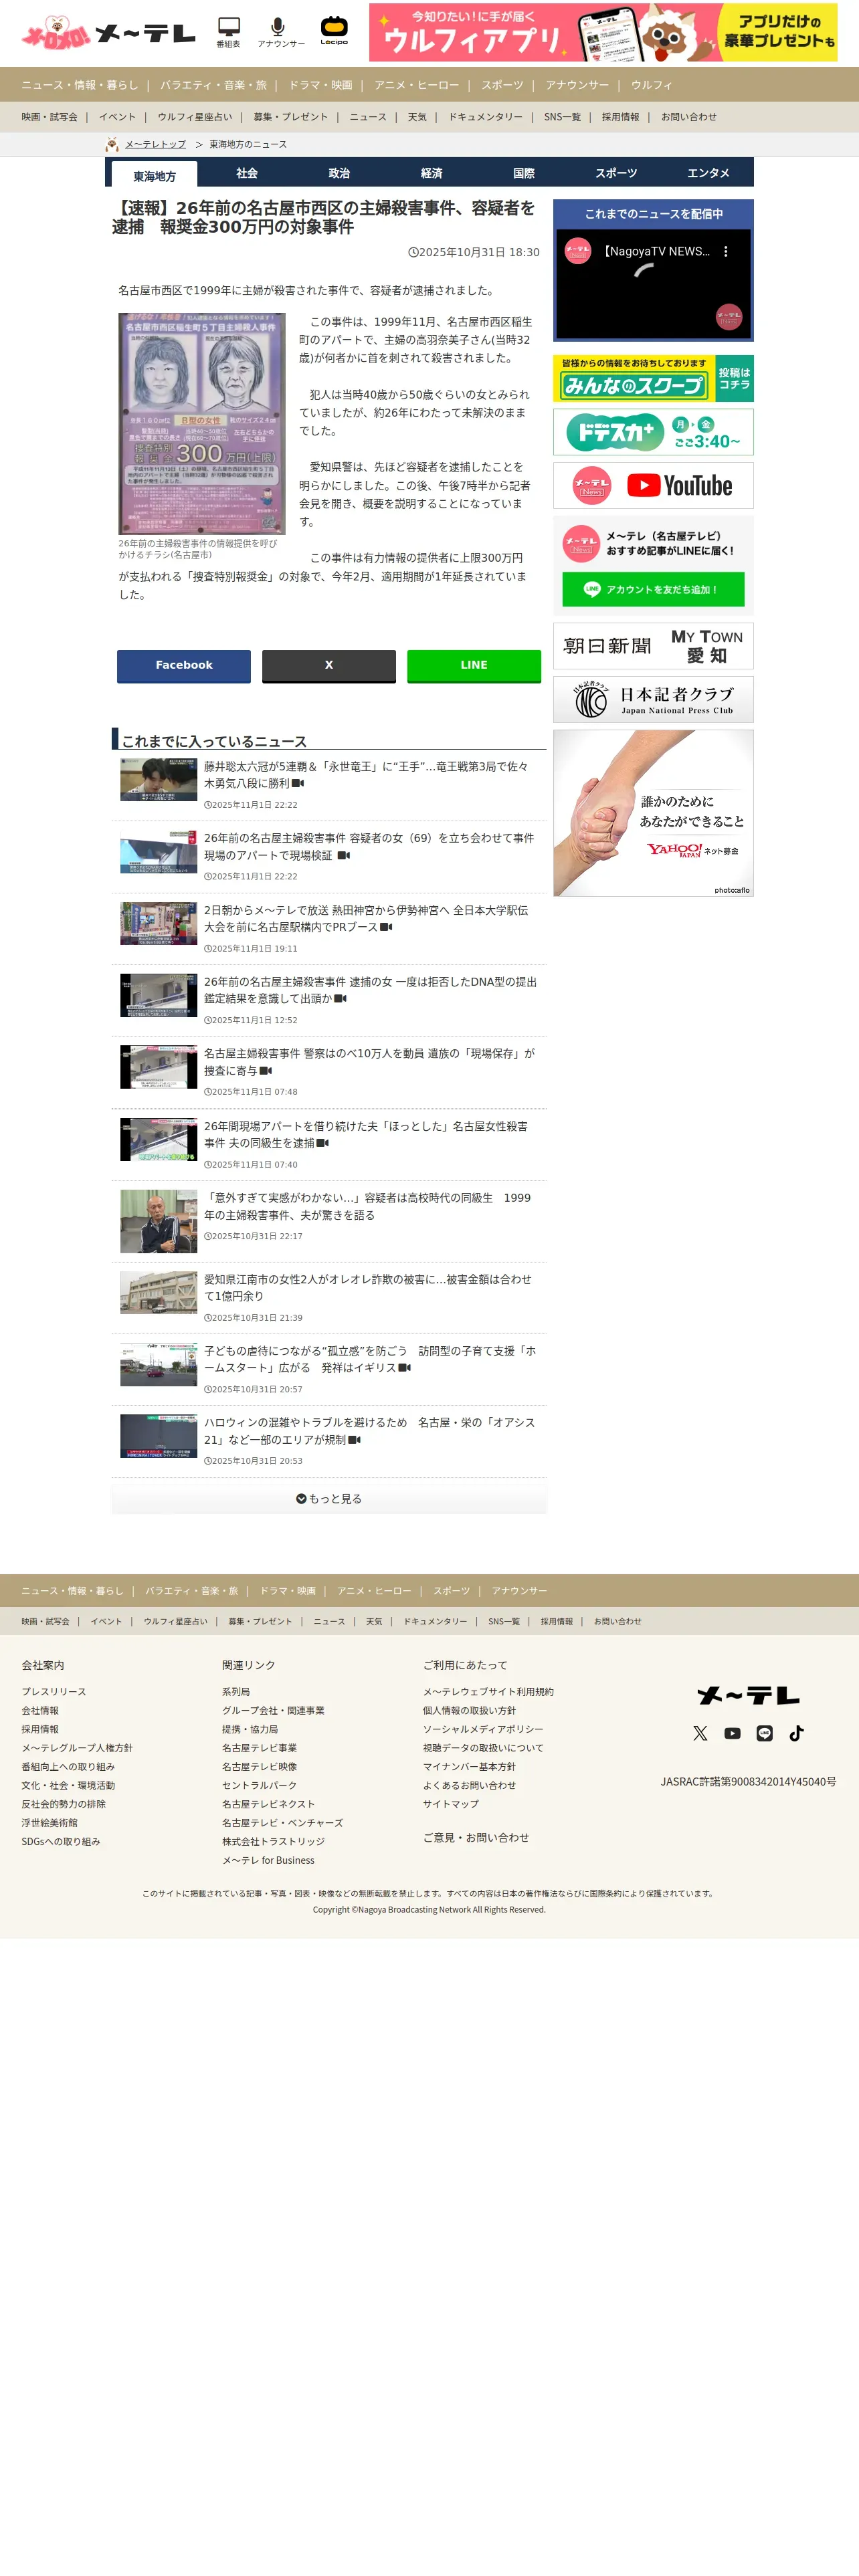Open 映画・試写会 in top submenu
The height and width of the screenshot is (2576, 859).
[50, 117]
